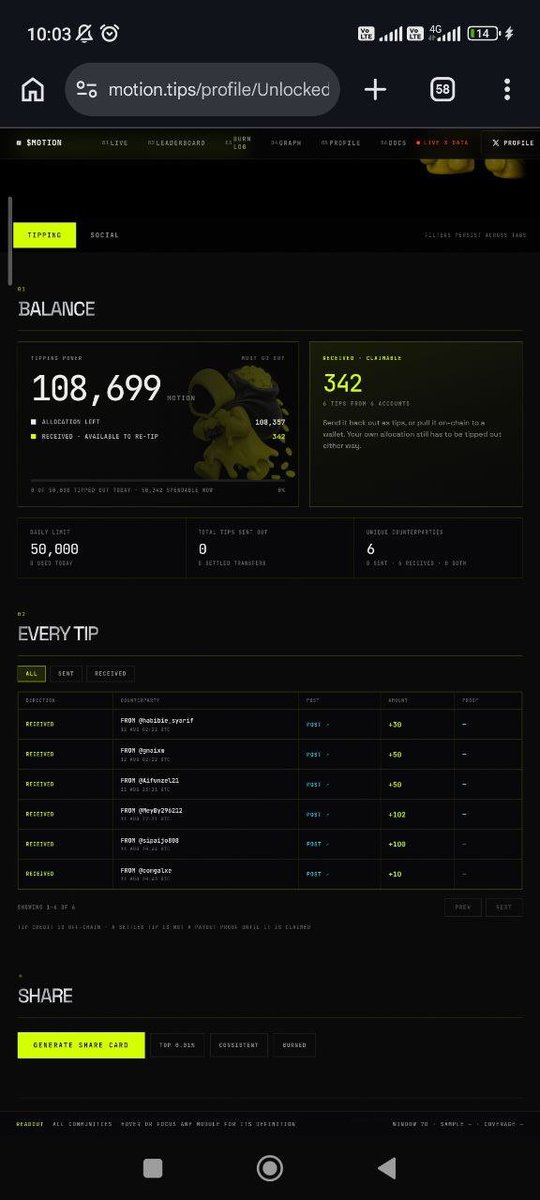540x1200 pixels.
Task: Open POST link for @Aifunzel21 tip
Action: coord(316,783)
